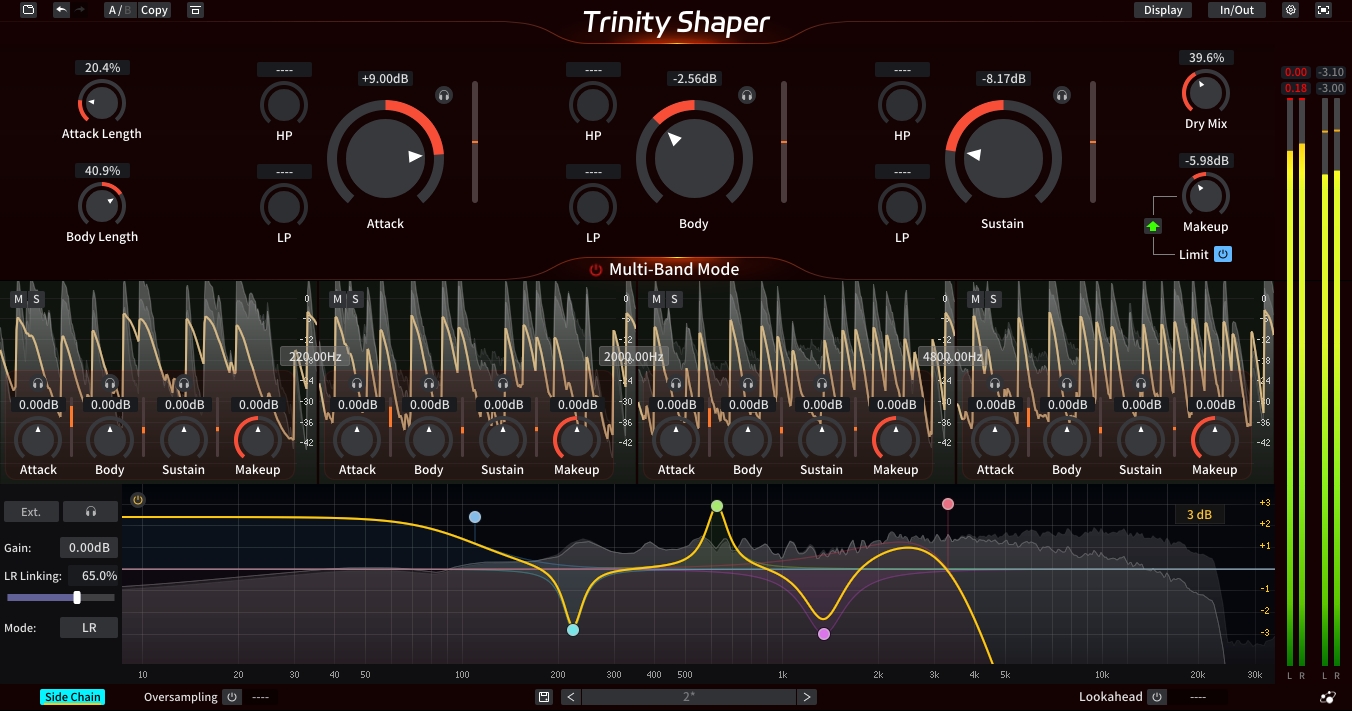Click the 2000.00Hz crossover frequency label
This screenshot has height=711, width=1352.
click(634, 356)
